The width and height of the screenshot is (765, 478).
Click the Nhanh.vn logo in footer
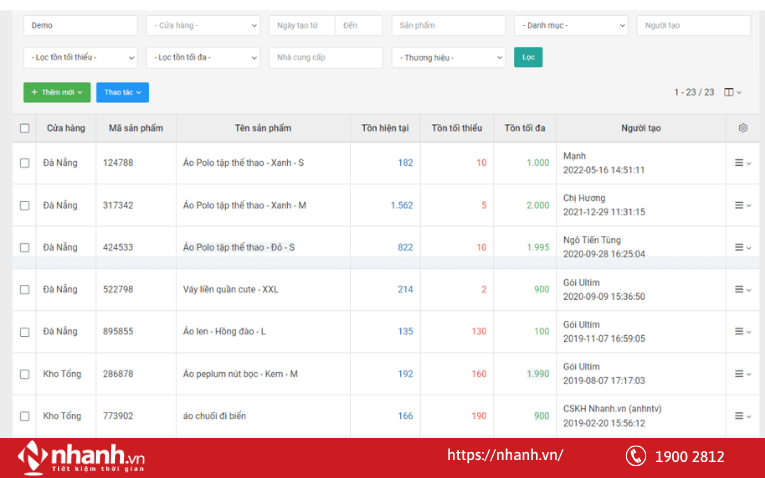click(x=82, y=457)
